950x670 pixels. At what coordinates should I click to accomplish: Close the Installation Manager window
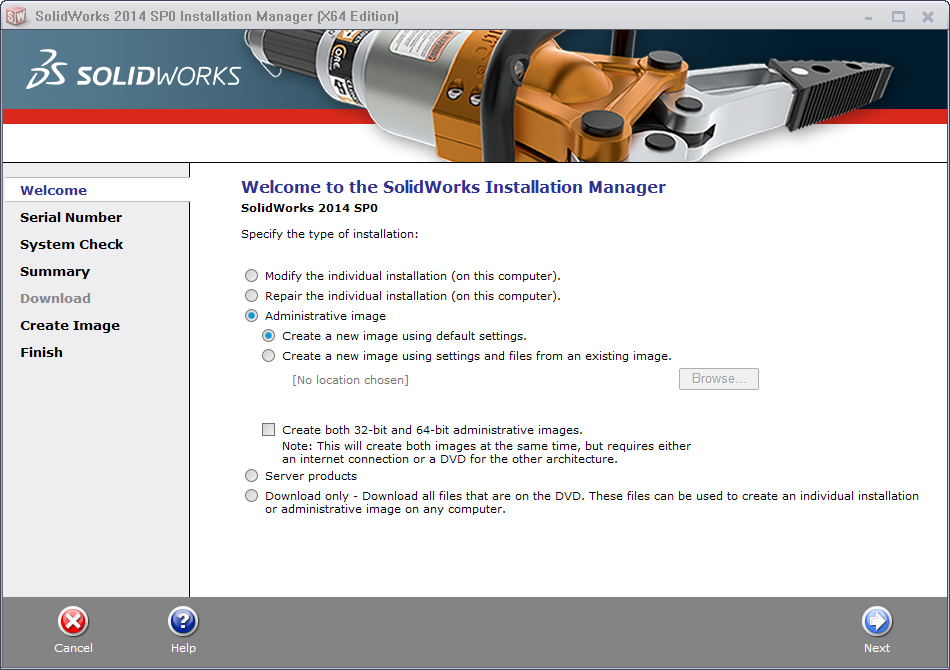pos(928,17)
